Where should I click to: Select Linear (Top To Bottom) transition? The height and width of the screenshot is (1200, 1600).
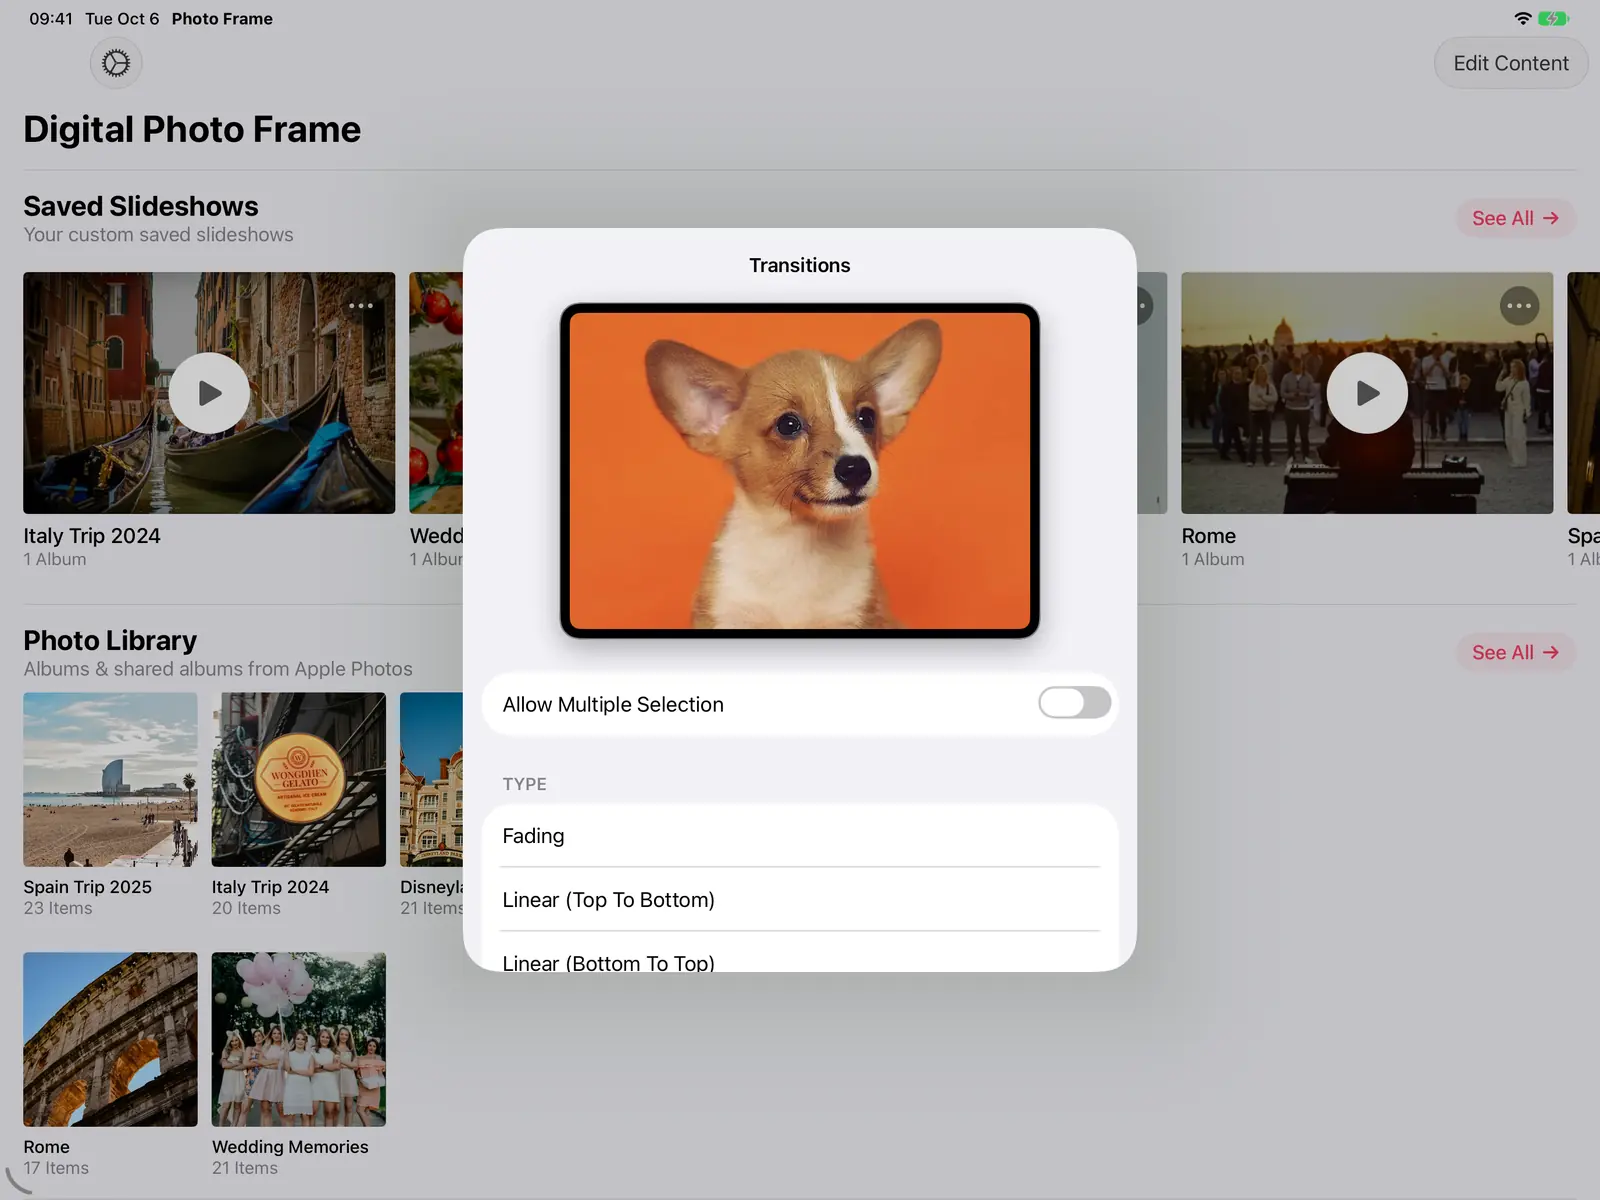[x=800, y=900]
